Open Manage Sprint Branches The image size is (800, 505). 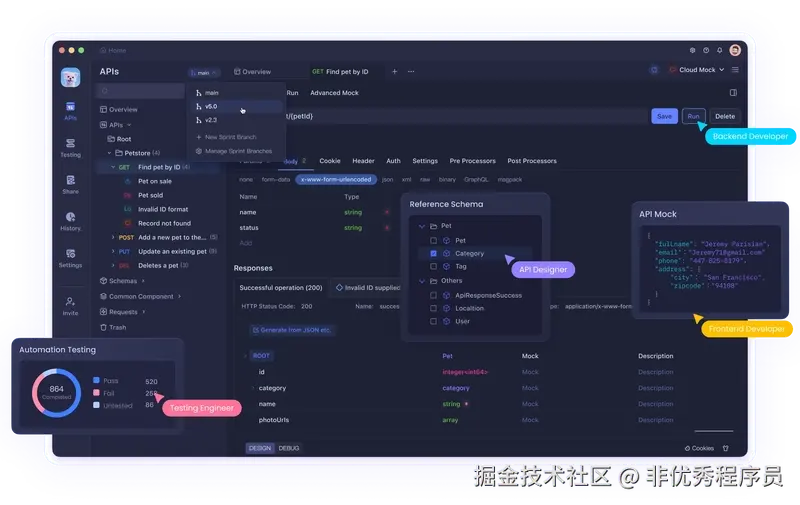click(x=234, y=152)
